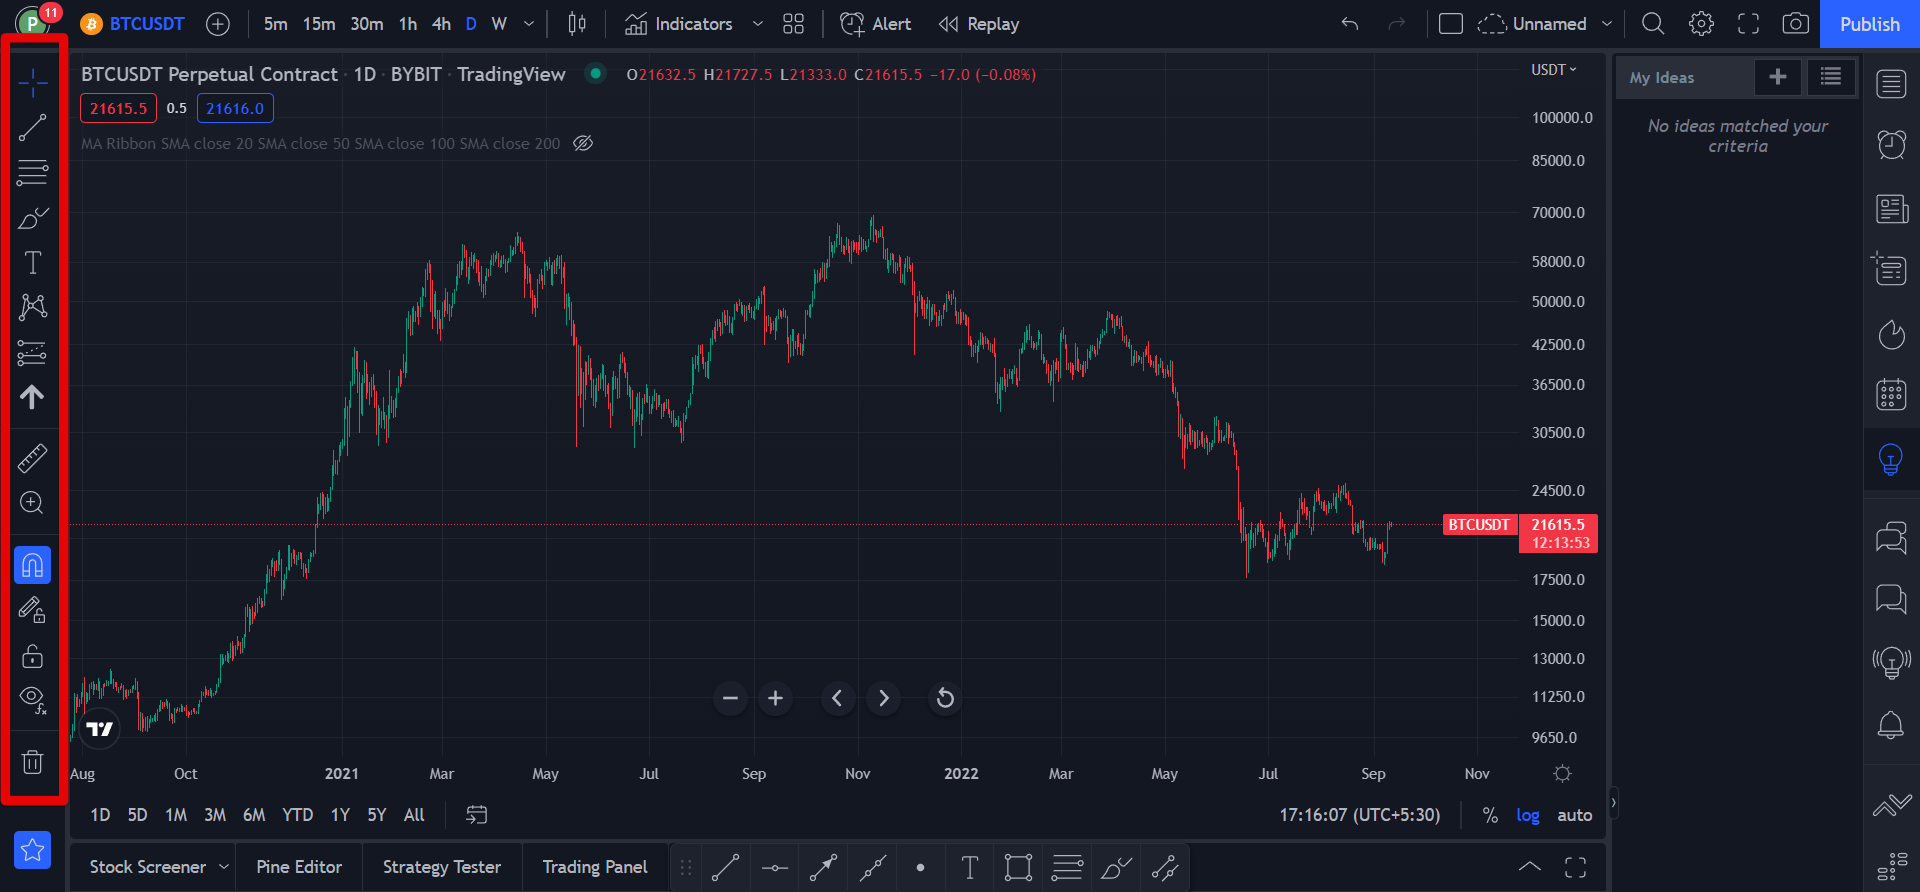Click the Publish button
This screenshot has width=1920, height=892.
pyautogui.click(x=1870, y=24)
